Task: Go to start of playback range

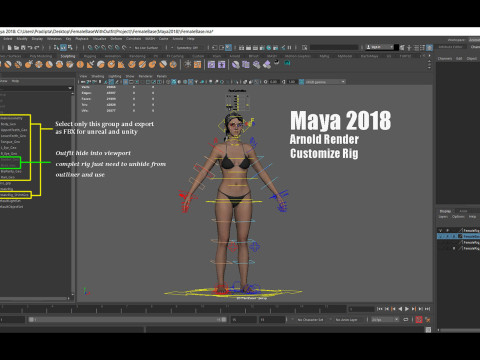Action: point(380,309)
